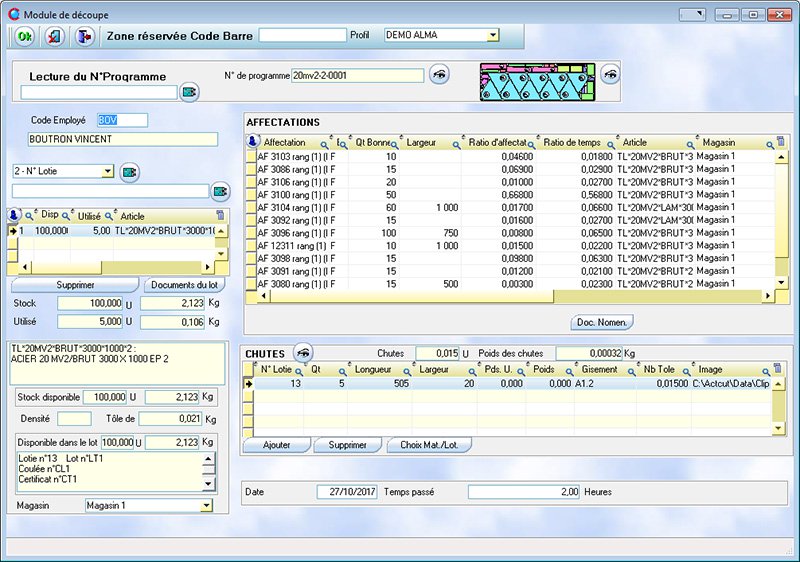Click the green OK validation icon
The width and height of the screenshot is (800, 562).
[x=24, y=35]
